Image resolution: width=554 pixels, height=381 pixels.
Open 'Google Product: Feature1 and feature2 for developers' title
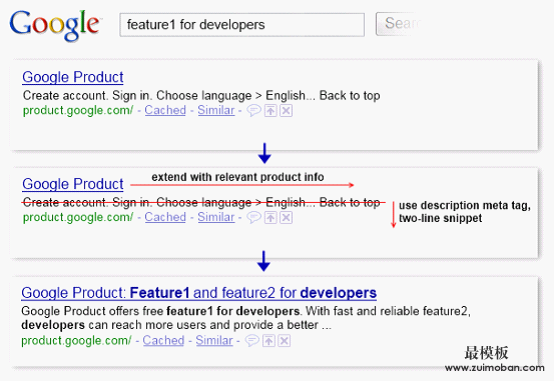(x=199, y=293)
